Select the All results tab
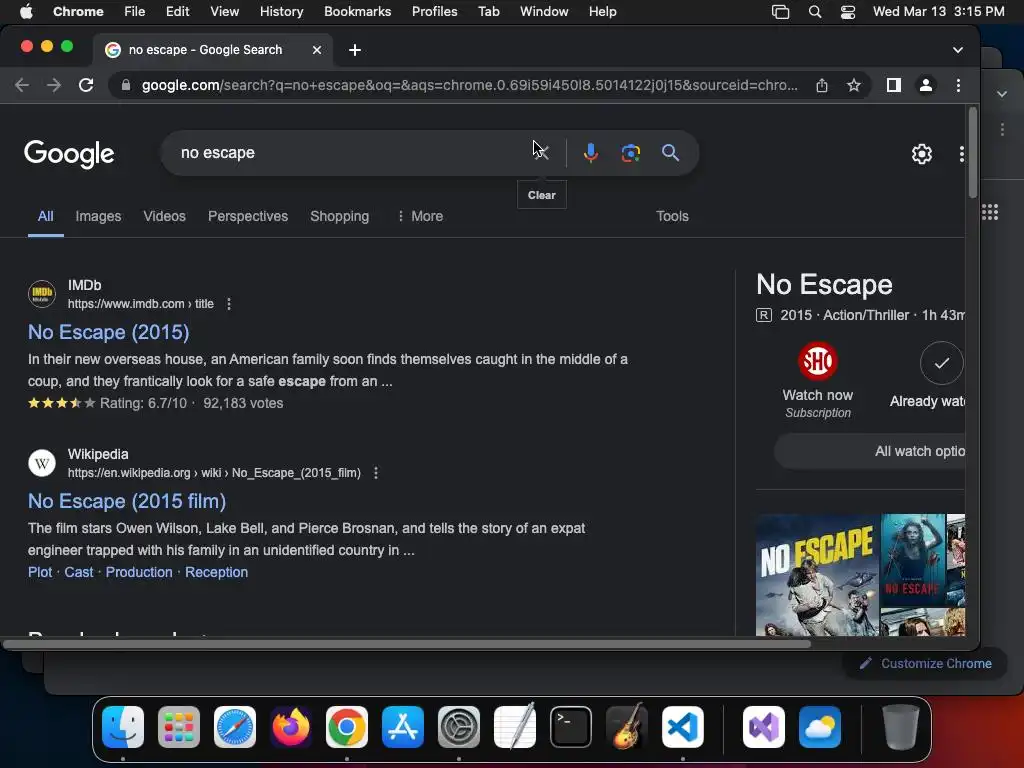This screenshot has height=768, width=1024. pyautogui.click(x=45, y=216)
